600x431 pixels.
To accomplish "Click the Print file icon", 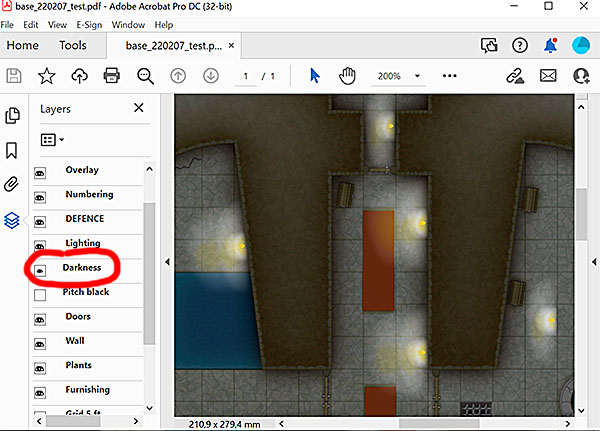I will click(x=112, y=76).
